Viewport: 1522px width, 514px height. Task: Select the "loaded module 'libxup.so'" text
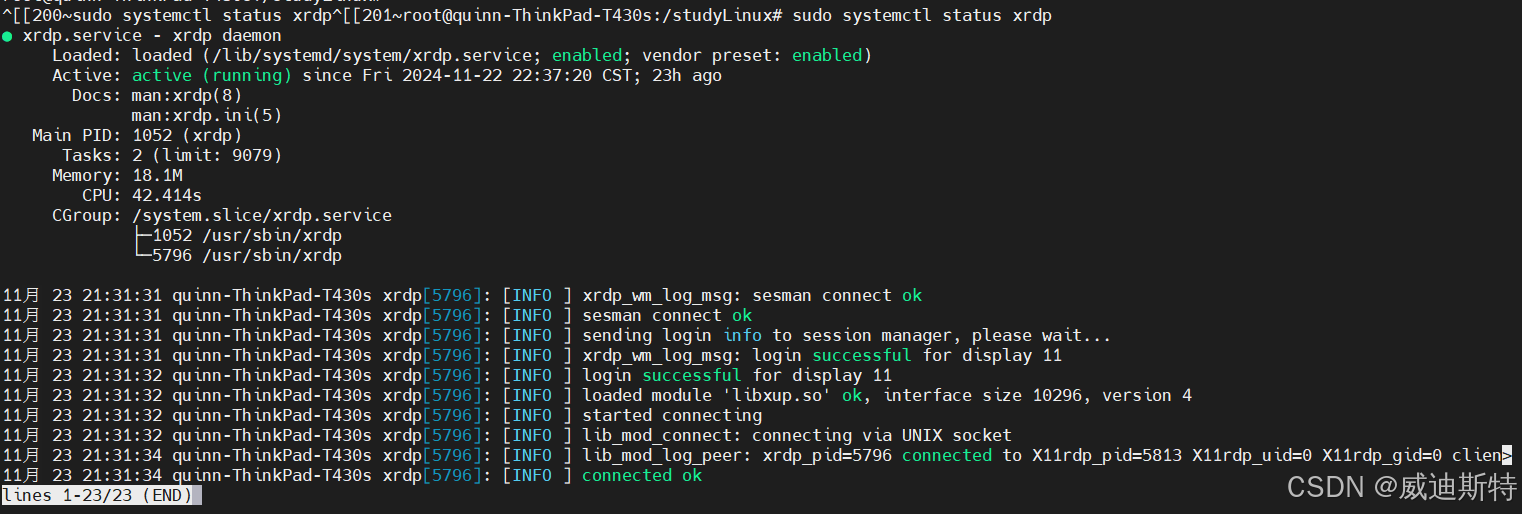point(707,396)
